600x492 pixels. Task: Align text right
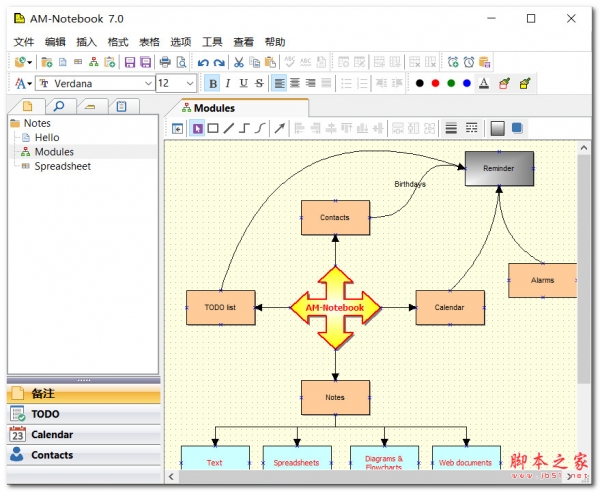click(x=310, y=83)
